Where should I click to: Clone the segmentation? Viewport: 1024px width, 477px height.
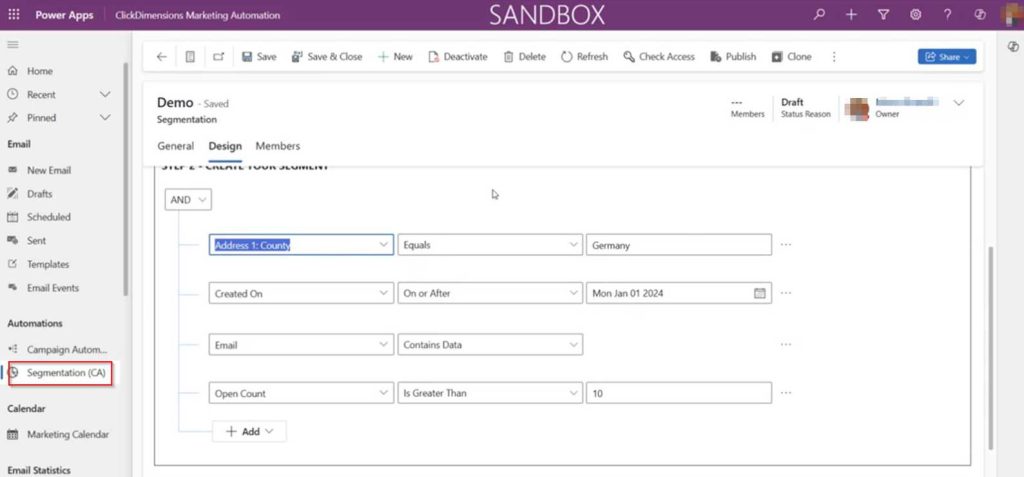792,57
